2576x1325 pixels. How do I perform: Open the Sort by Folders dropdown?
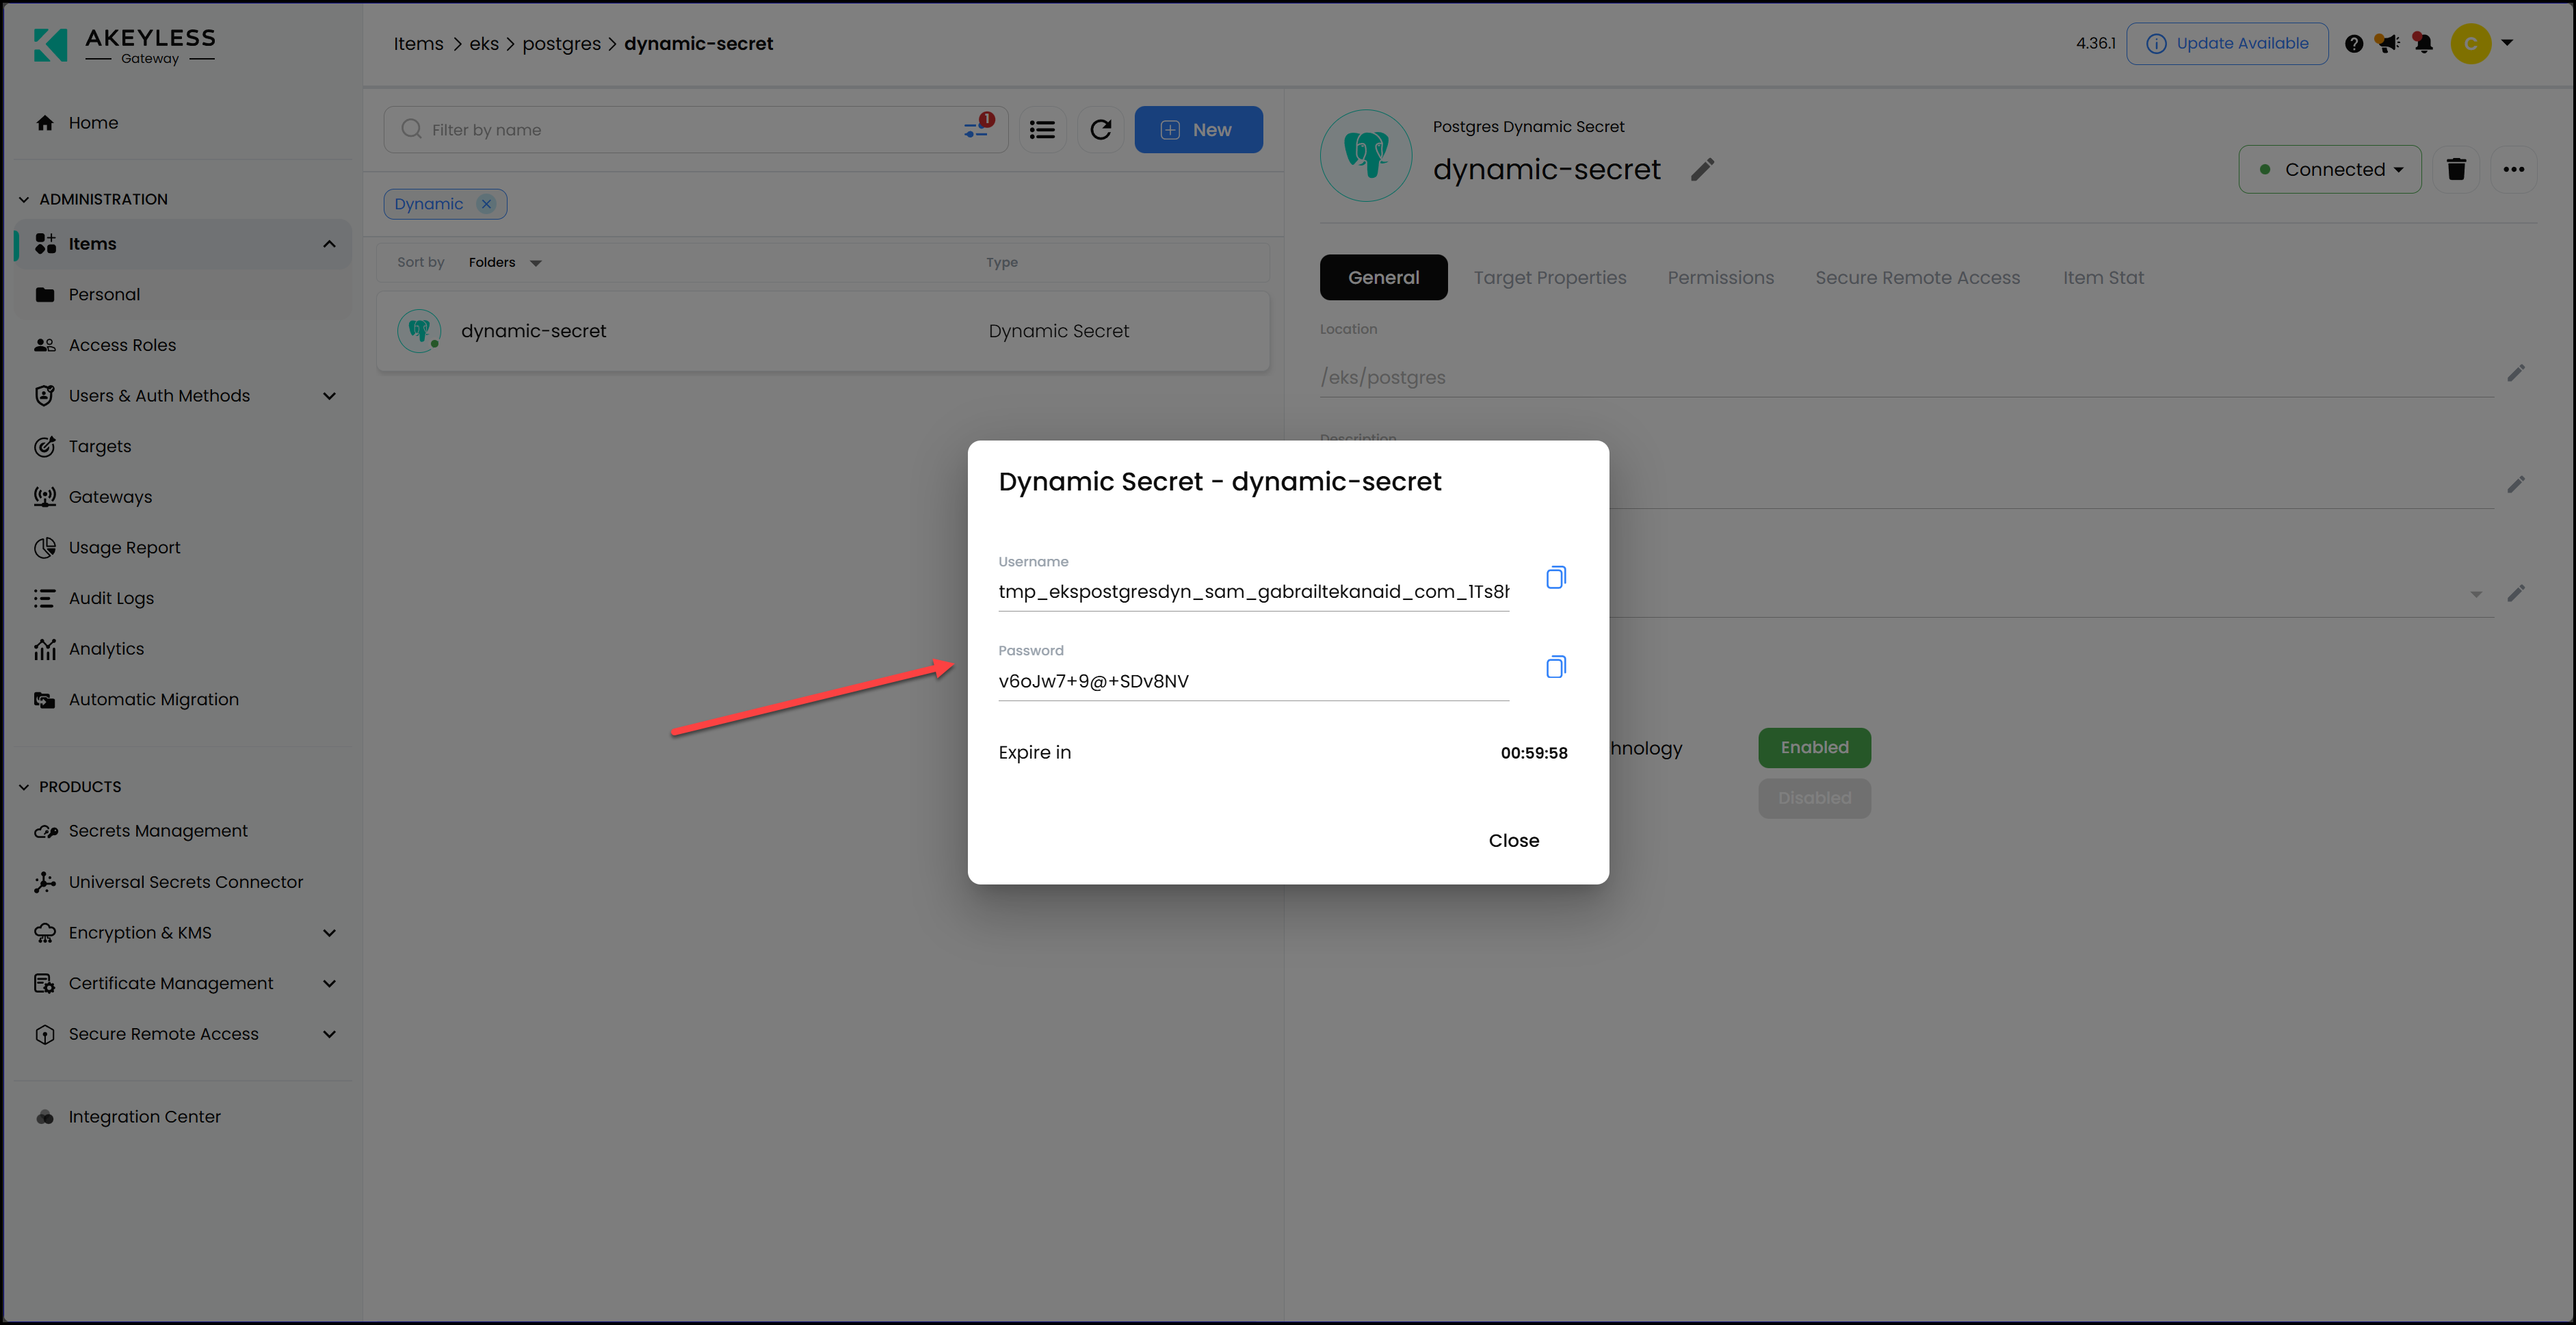pyautogui.click(x=505, y=262)
